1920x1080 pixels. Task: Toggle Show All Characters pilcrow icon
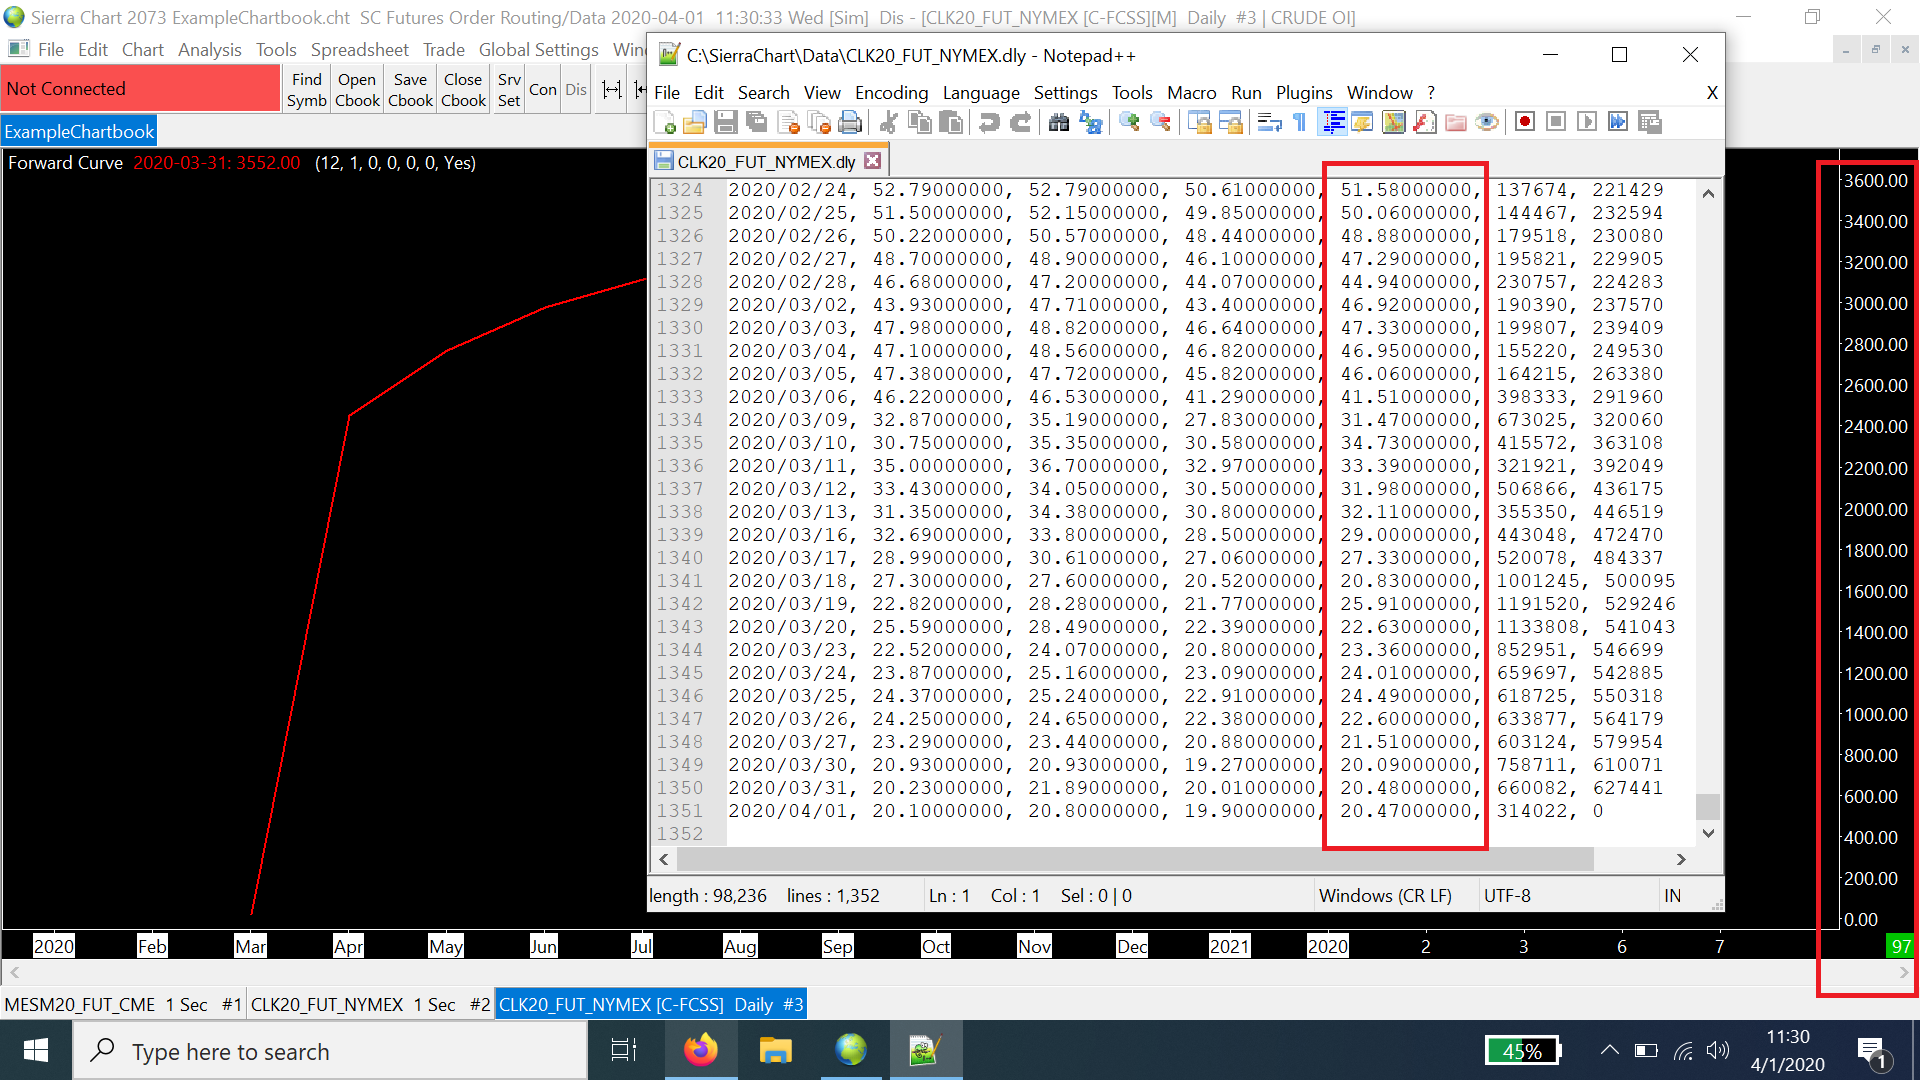point(1299,122)
